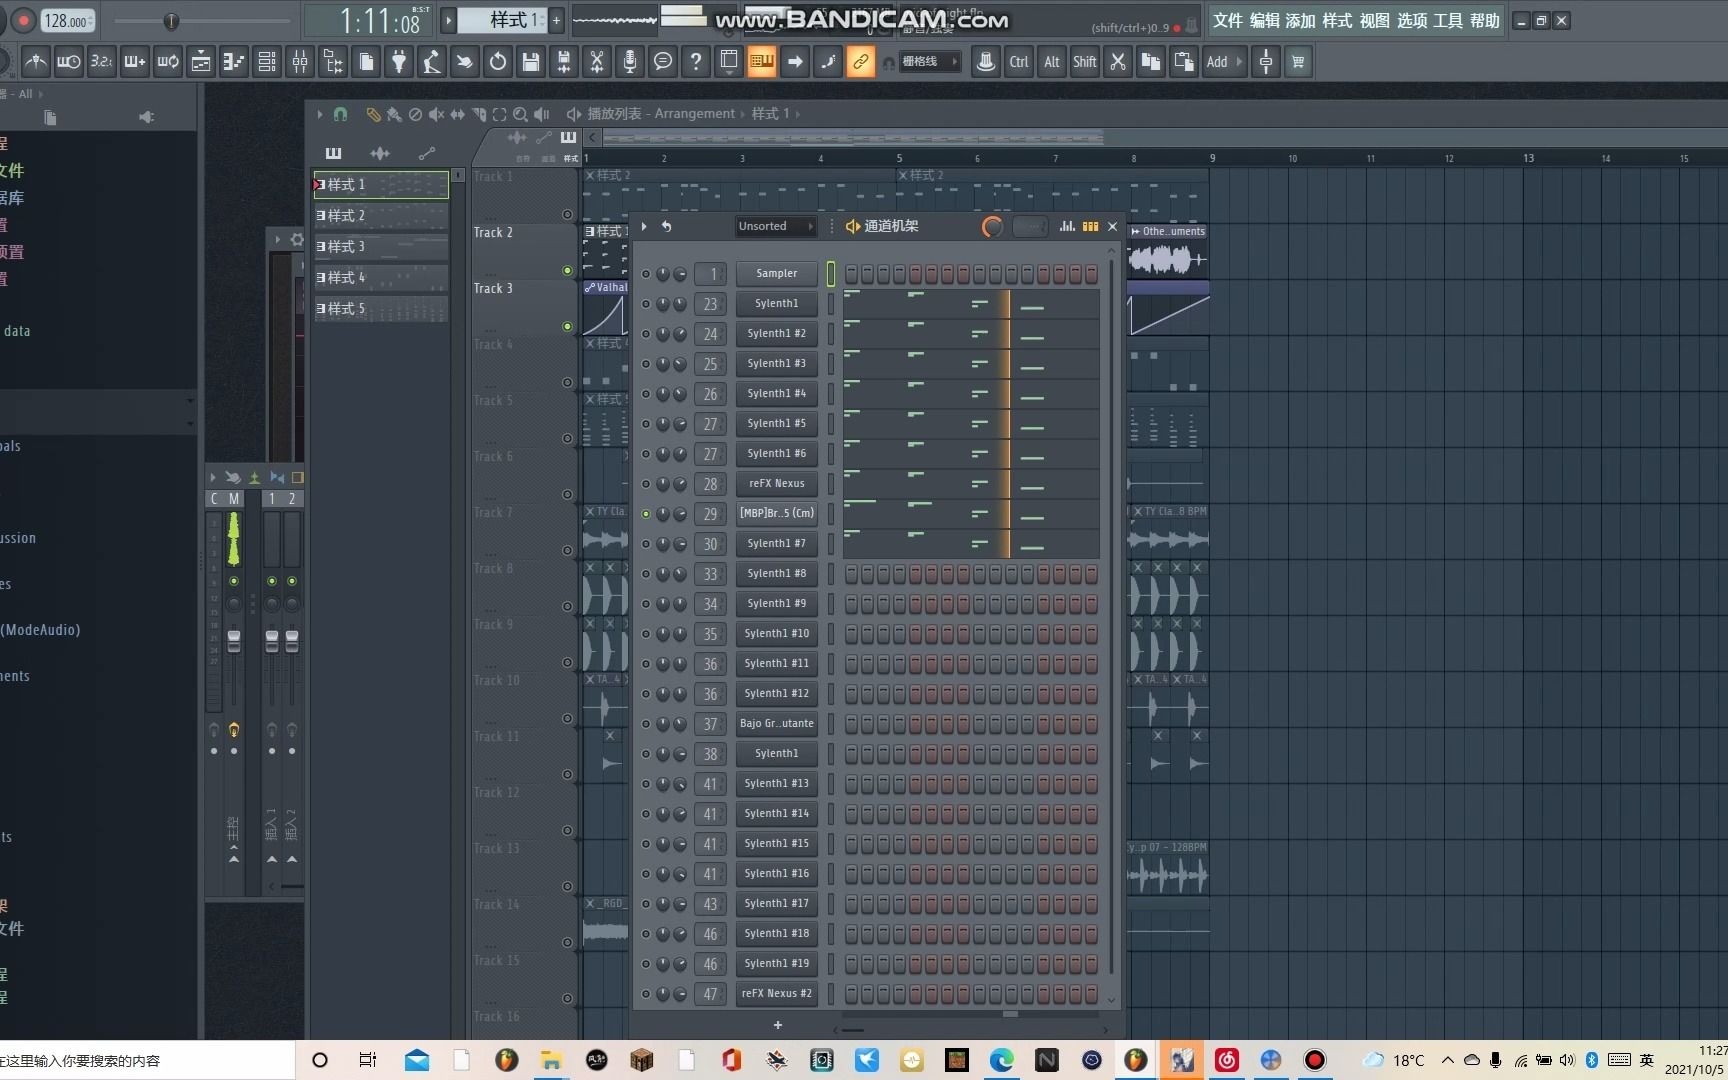Click the scissors audio editor icon
Screen dimensions: 1728x1080
point(597,62)
